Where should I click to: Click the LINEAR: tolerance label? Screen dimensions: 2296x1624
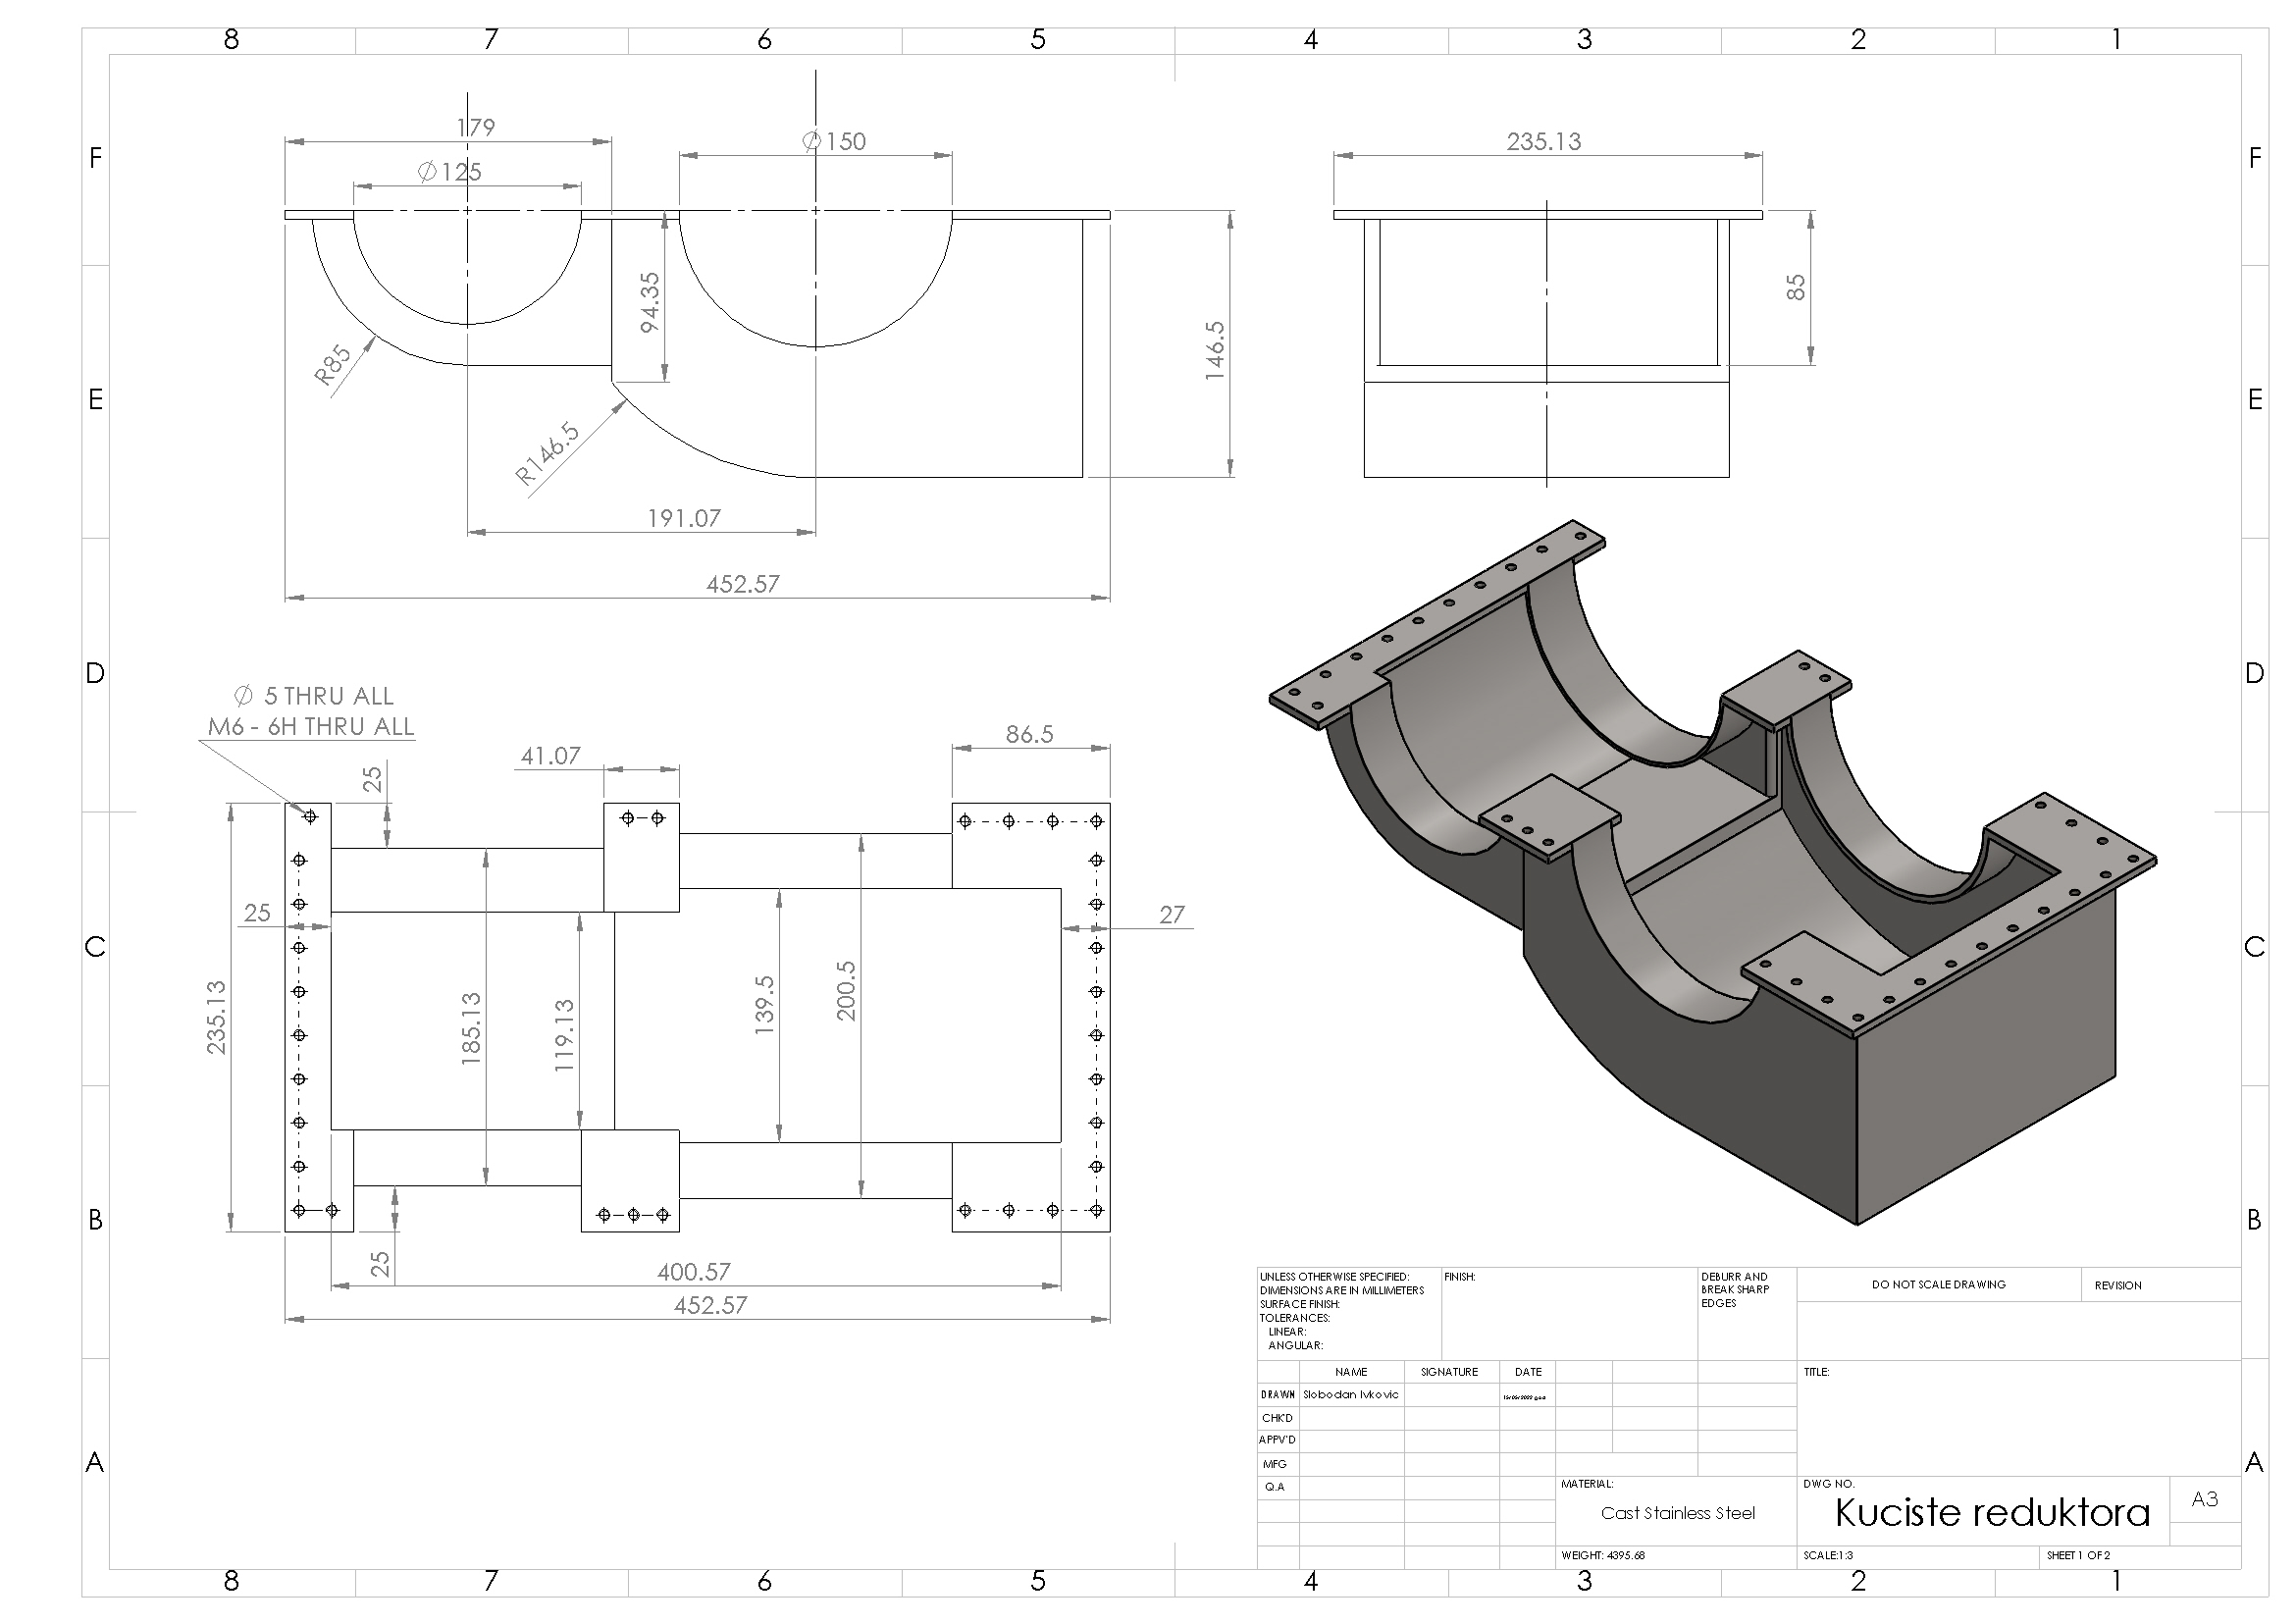click(1287, 1332)
